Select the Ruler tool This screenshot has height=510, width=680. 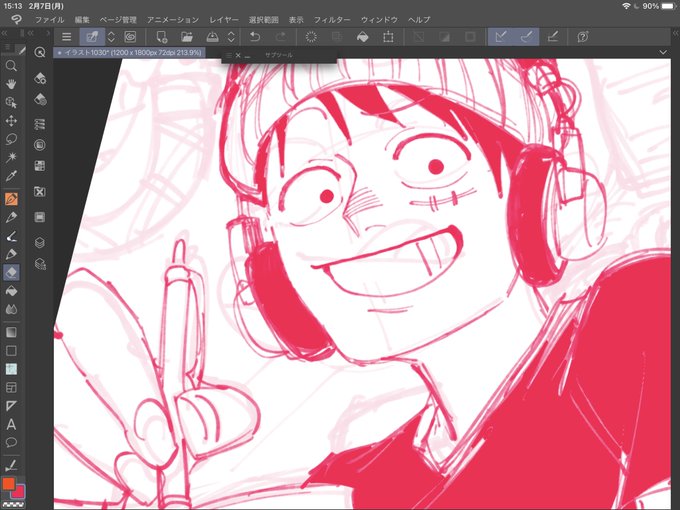pos(11,406)
